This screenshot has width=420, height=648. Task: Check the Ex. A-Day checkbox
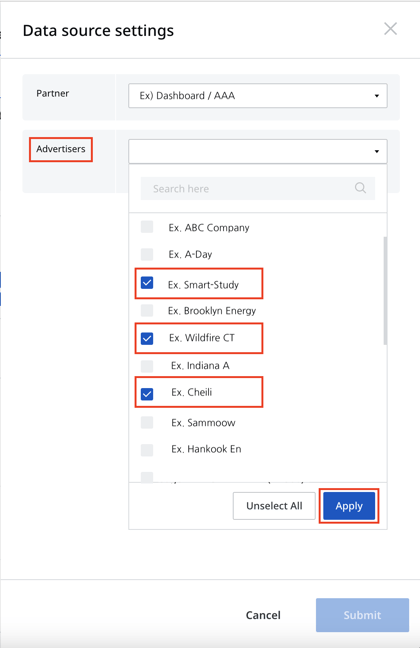tap(147, 254)
